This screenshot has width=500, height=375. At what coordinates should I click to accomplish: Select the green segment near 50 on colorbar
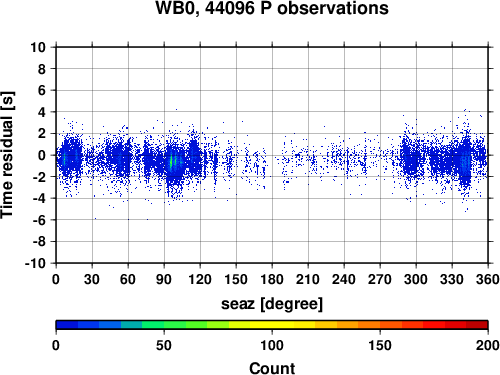[164, 325]
